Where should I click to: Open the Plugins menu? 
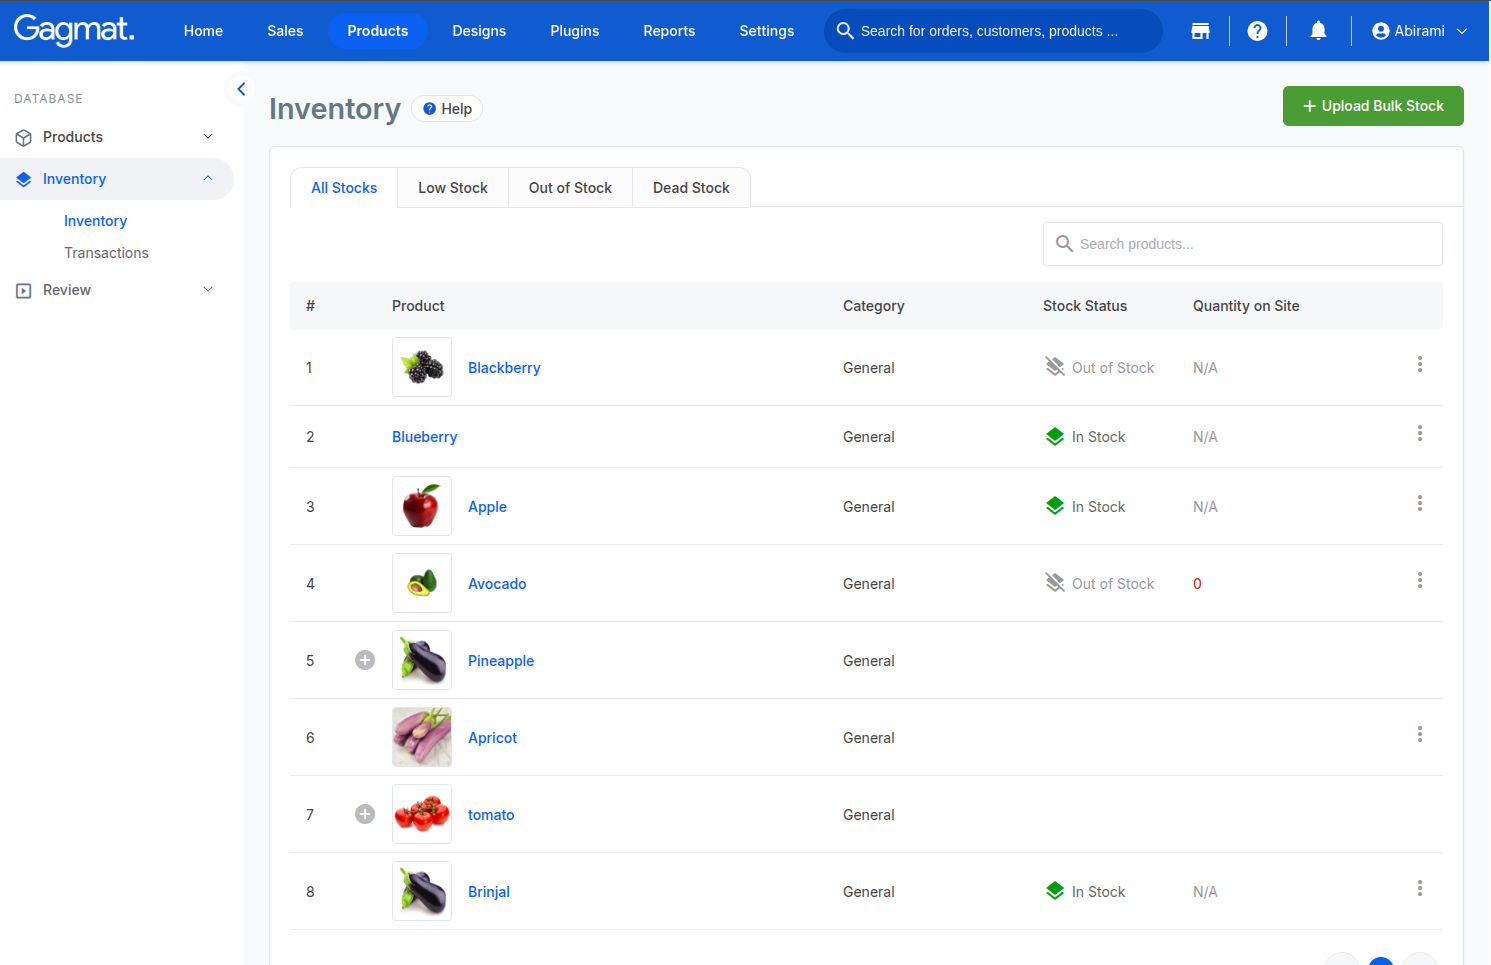coord(575,31)
